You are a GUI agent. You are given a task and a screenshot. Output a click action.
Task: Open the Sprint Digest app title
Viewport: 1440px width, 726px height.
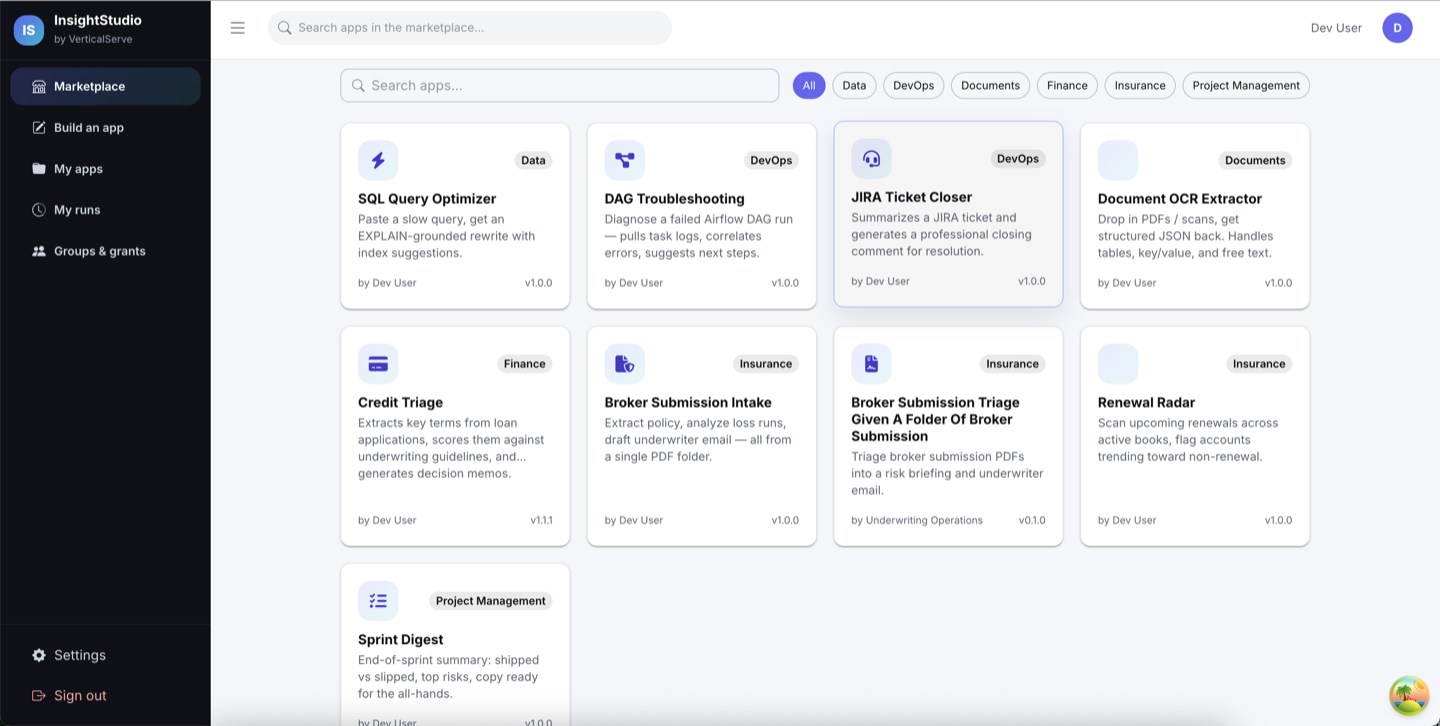[x=400, y=640]
